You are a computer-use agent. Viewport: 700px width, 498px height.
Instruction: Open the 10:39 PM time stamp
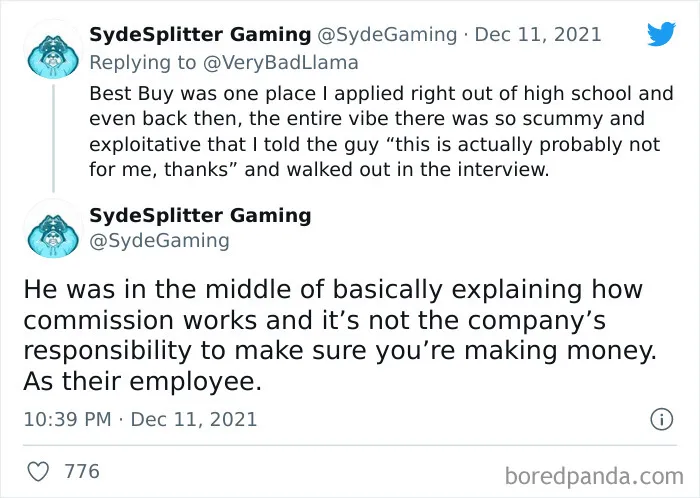coord(67,419)
